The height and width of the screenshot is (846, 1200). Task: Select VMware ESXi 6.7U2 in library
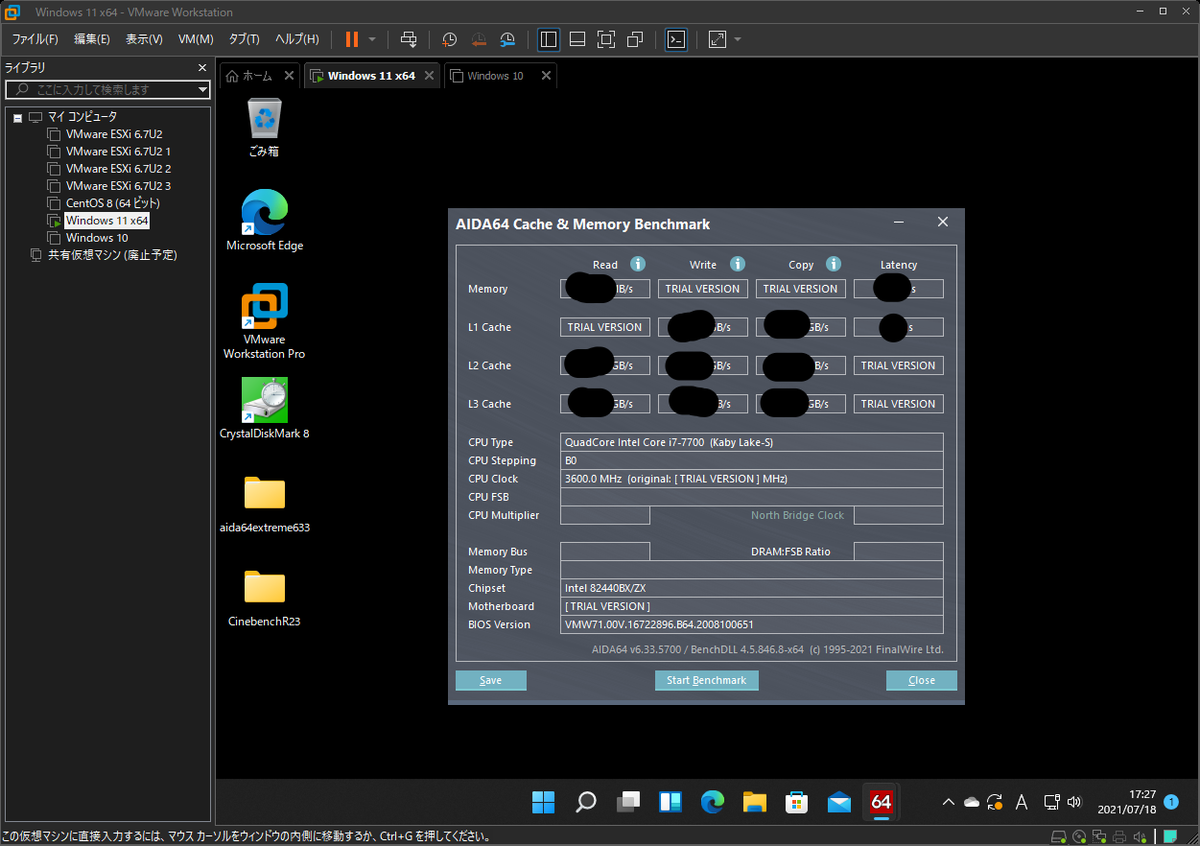pyautogui.click(x=113, y=134)
